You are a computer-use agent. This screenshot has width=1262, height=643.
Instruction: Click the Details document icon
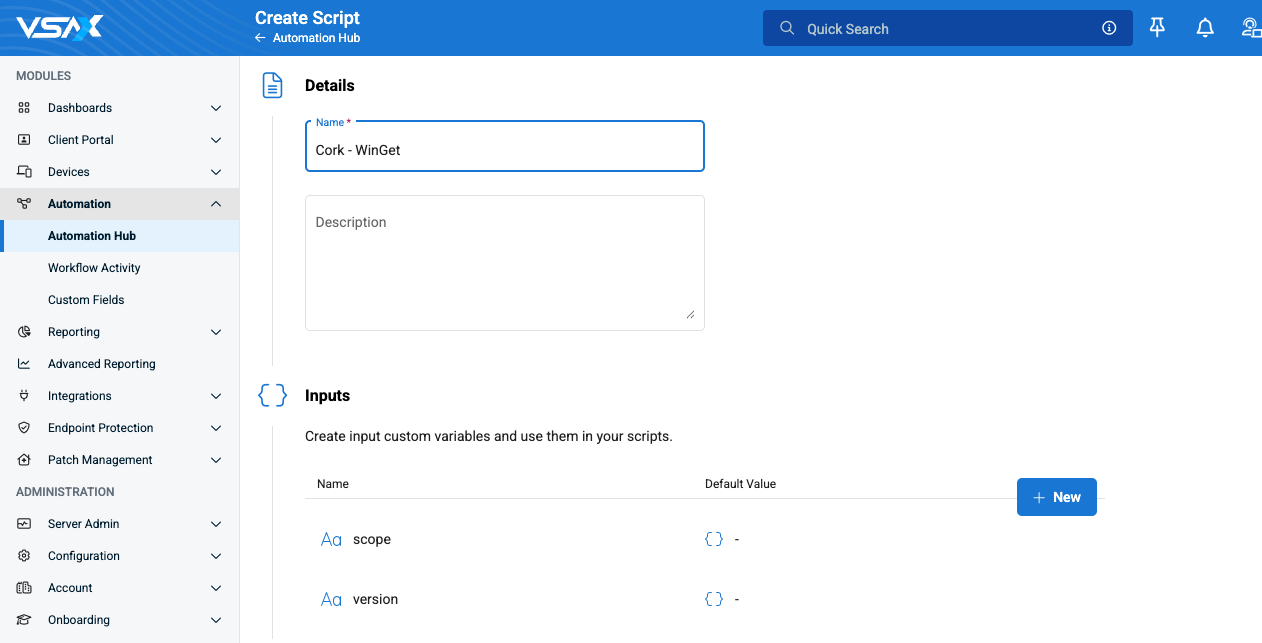coord(272,85)
